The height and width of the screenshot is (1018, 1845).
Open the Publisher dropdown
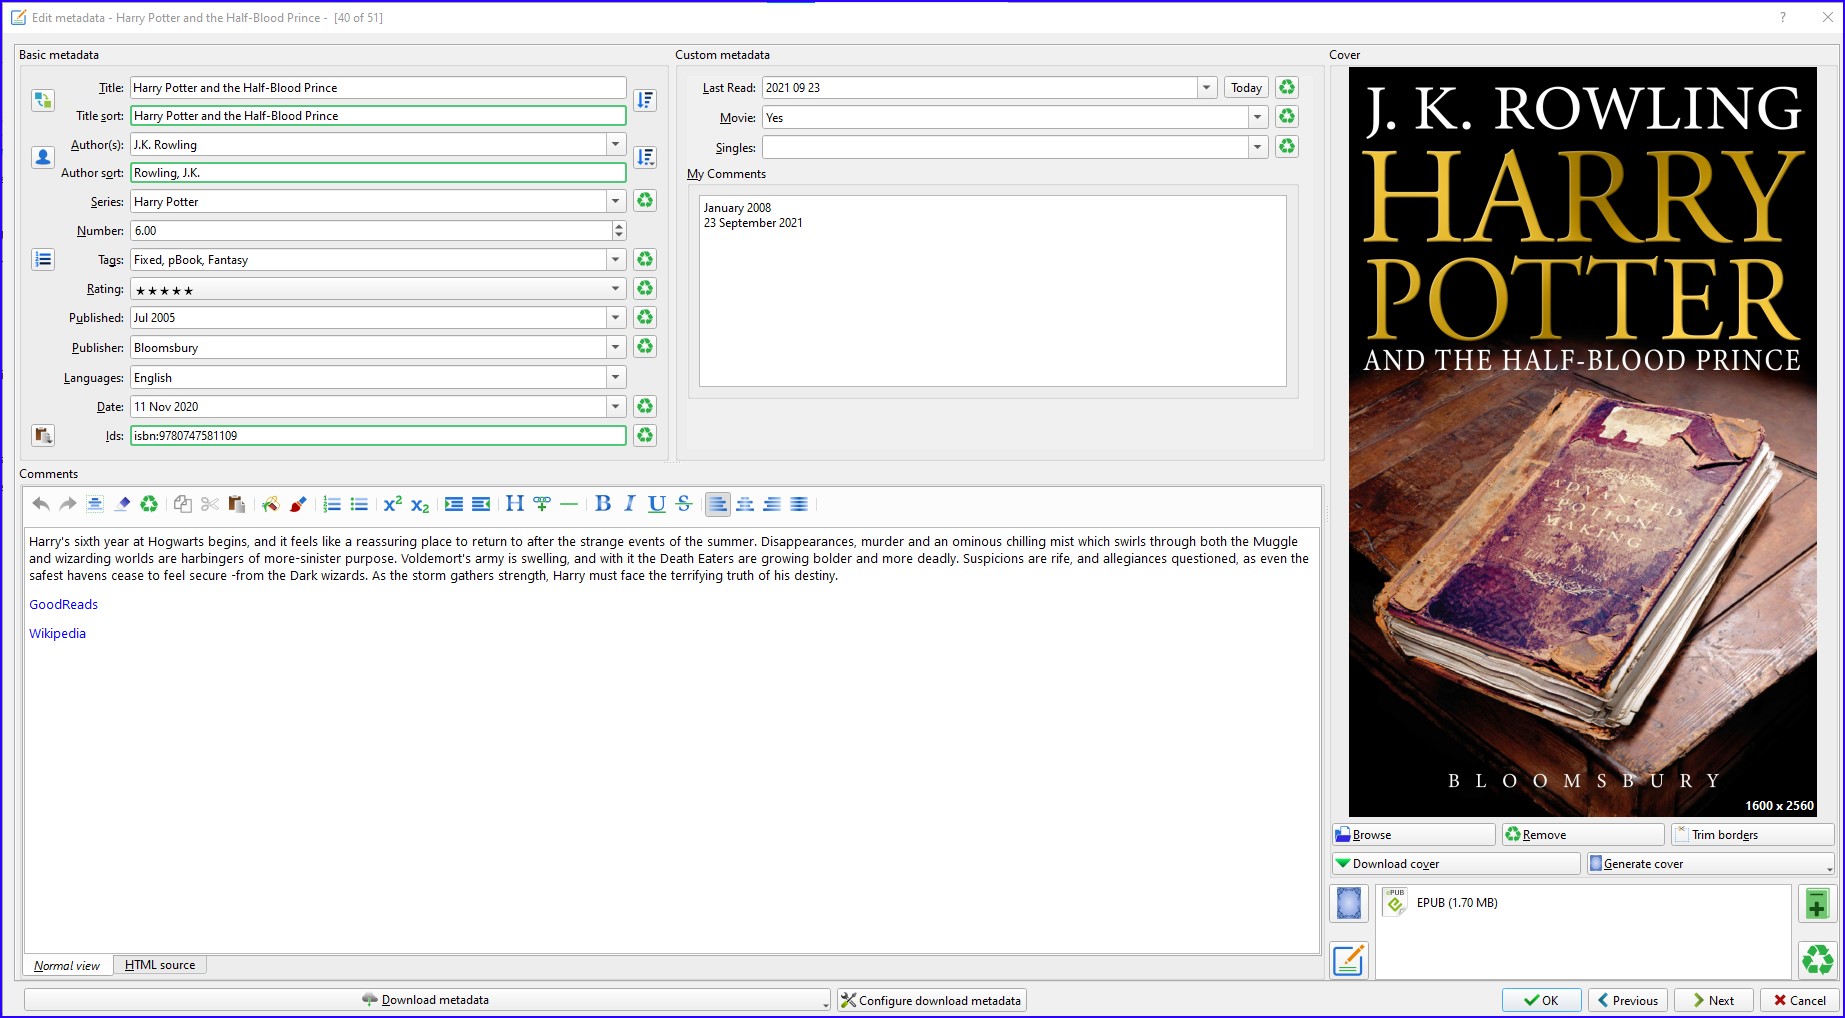[616, 347]
